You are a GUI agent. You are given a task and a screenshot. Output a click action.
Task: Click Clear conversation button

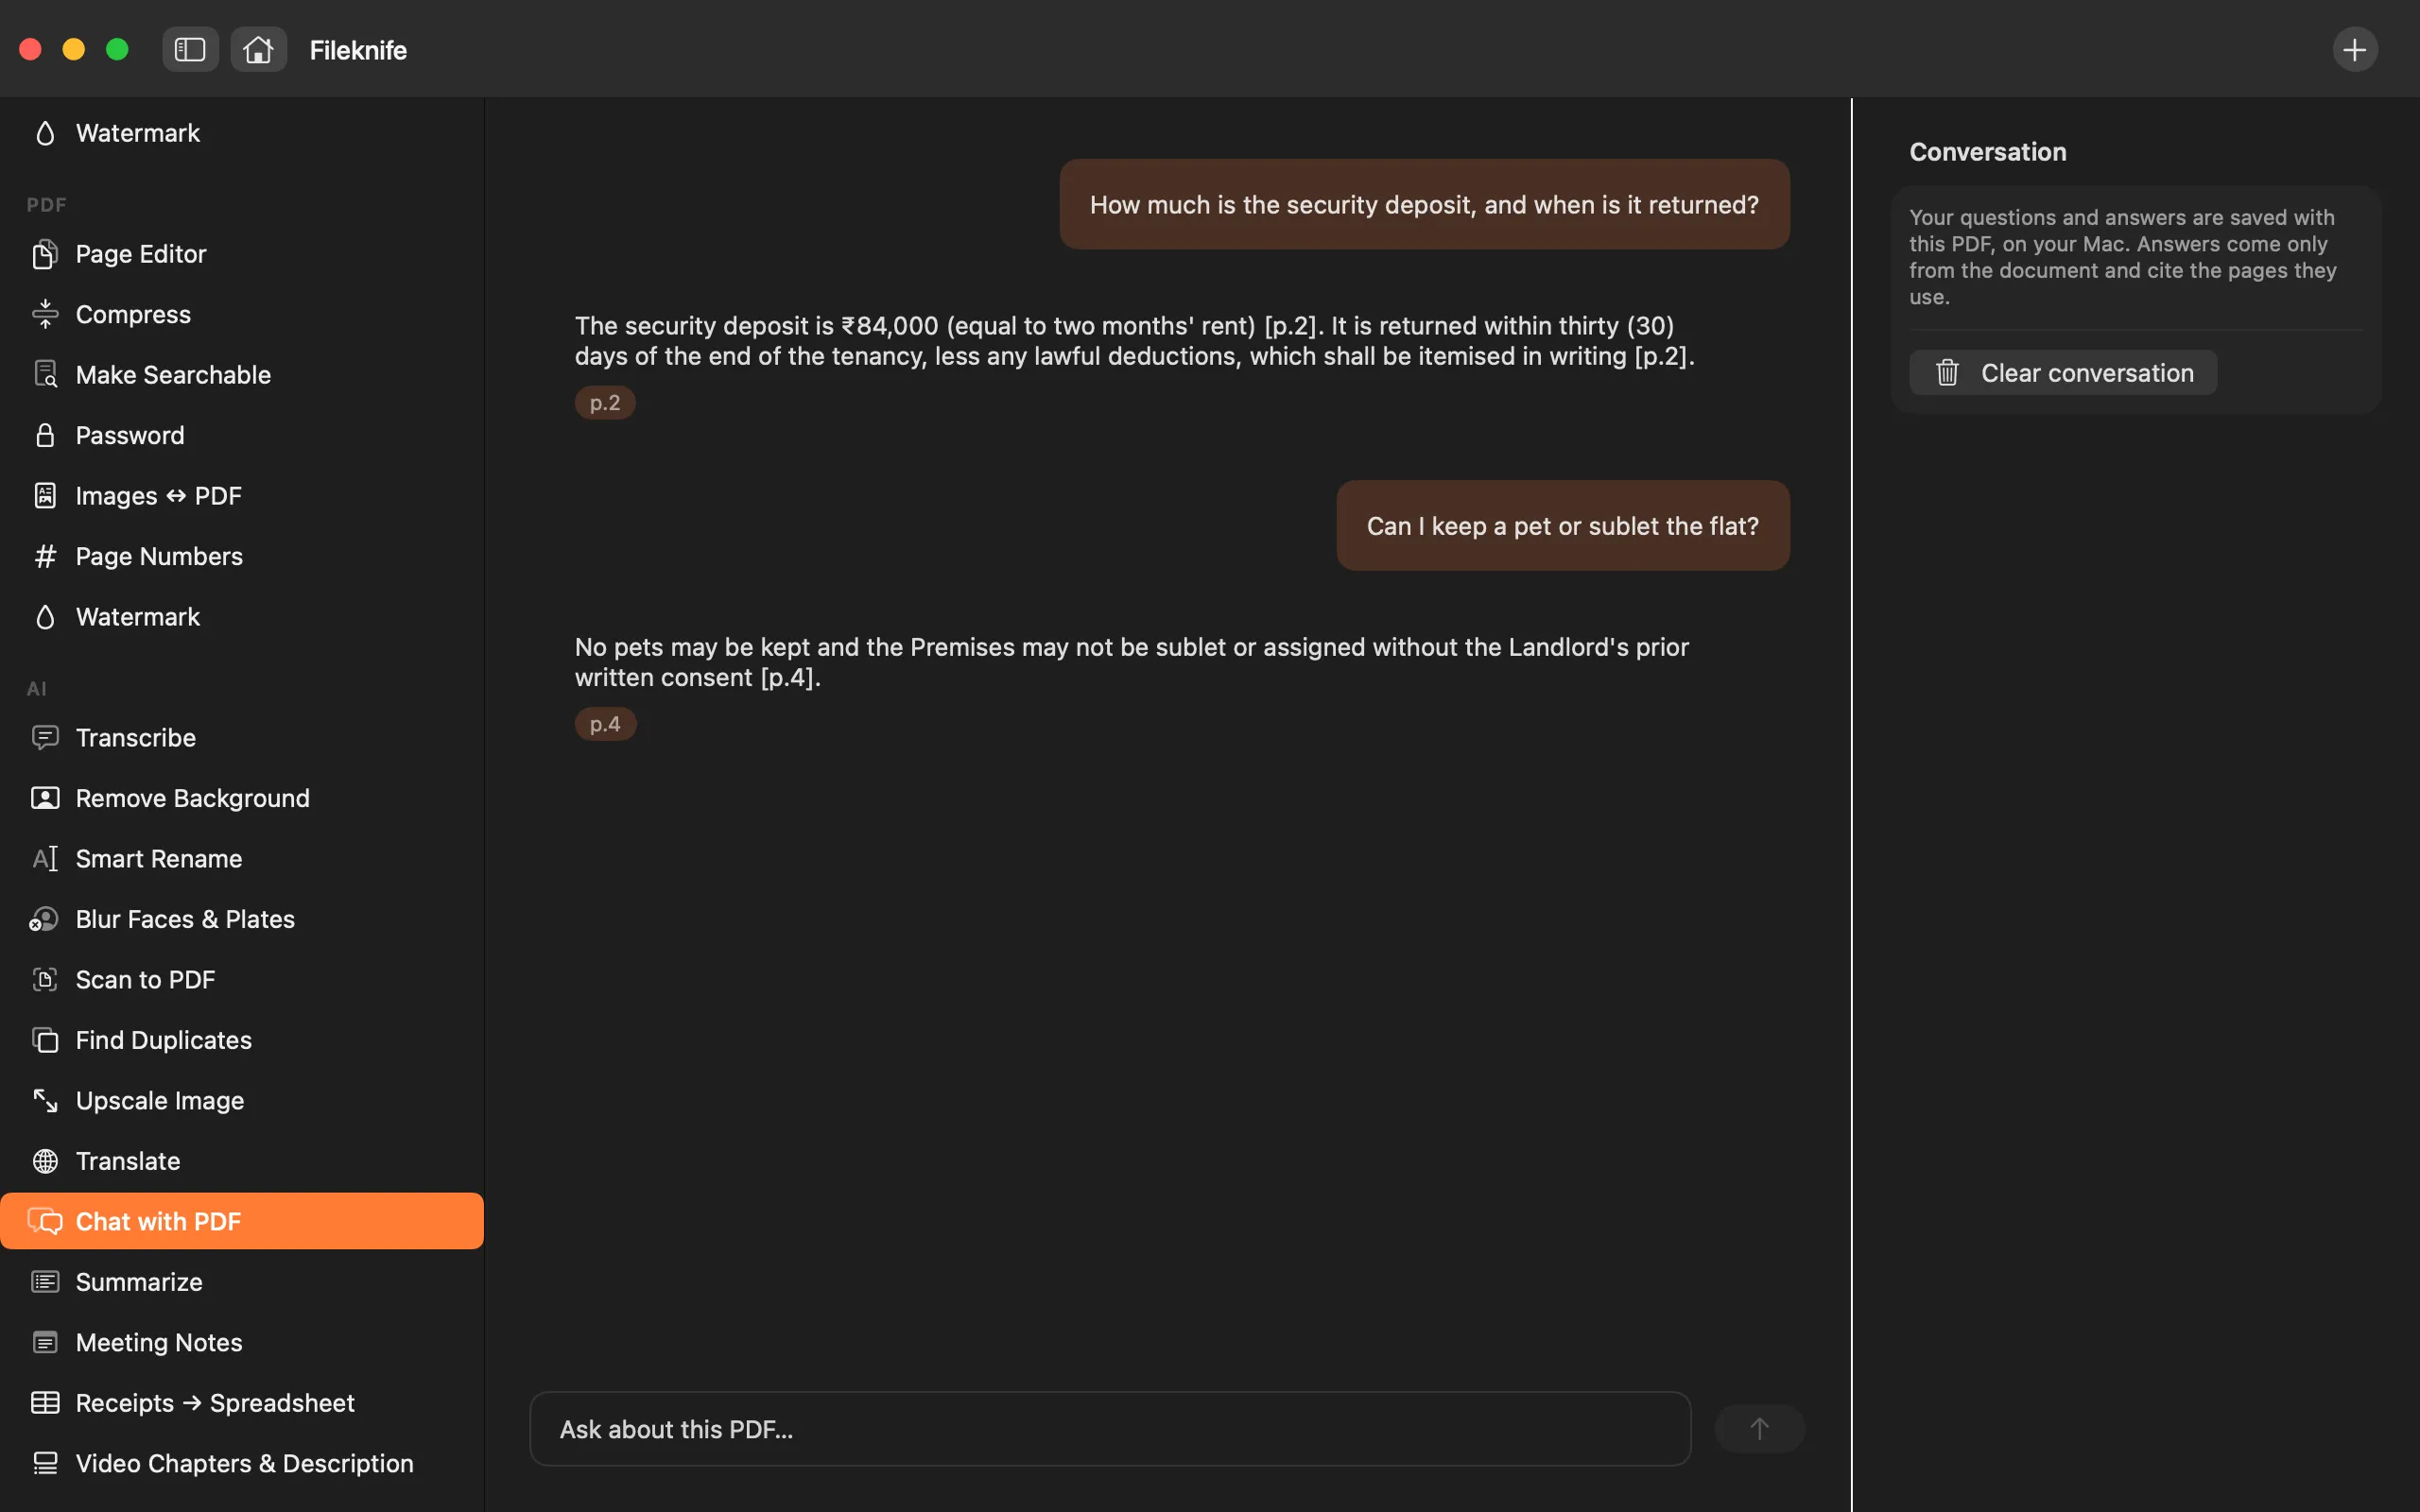click(2062, 373)
